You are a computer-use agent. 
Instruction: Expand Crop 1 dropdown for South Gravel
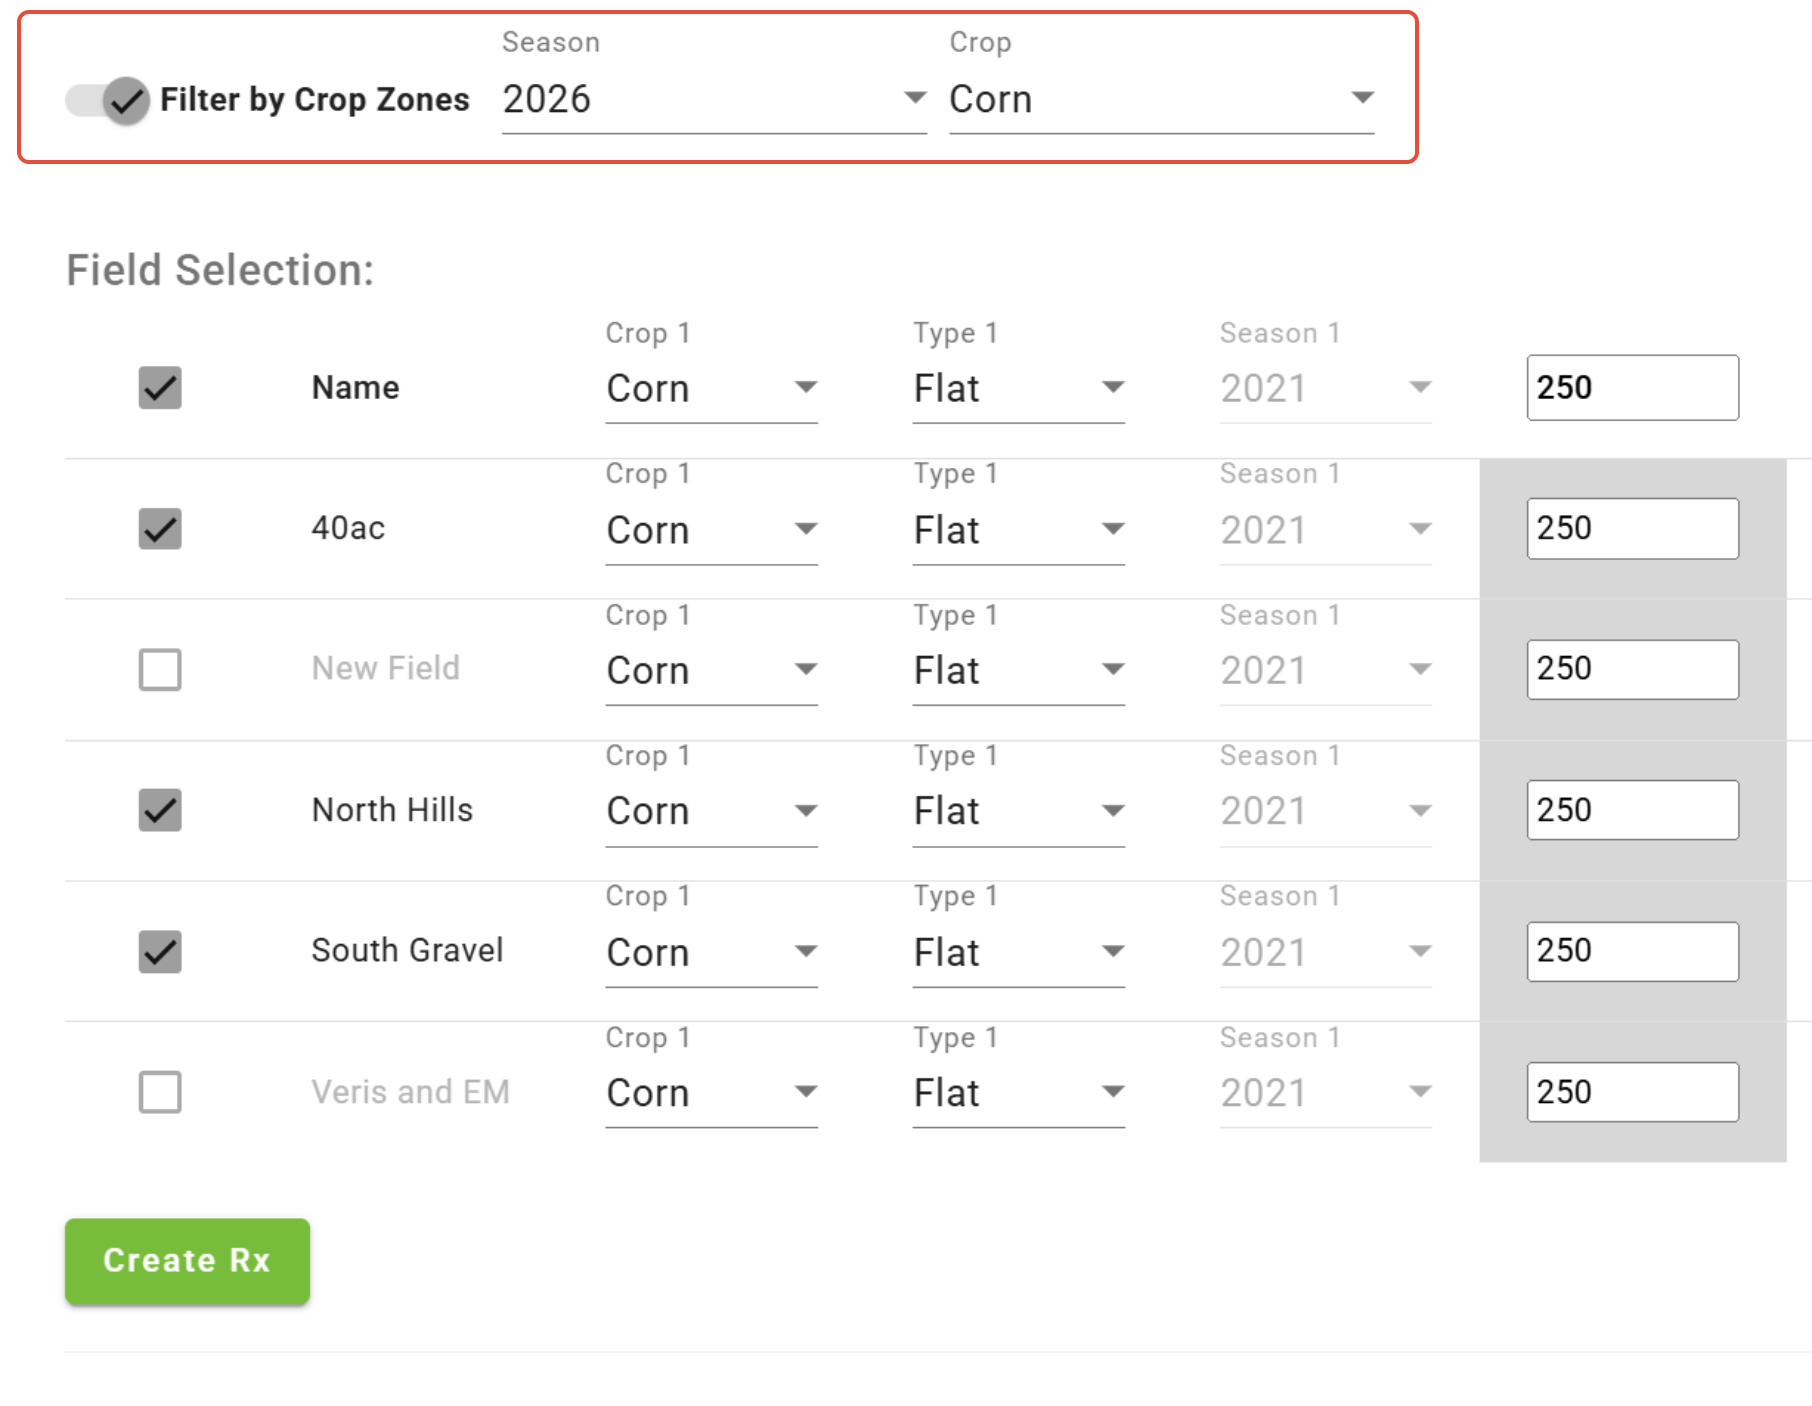click(711, 952)
